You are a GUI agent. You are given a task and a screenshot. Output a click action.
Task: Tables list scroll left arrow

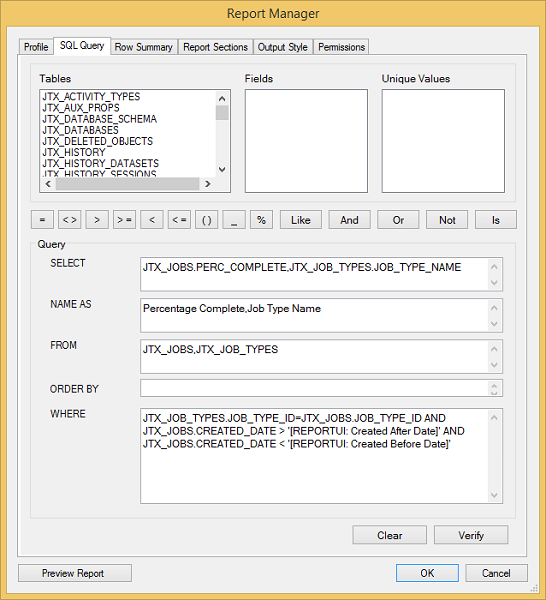point(48,184)
